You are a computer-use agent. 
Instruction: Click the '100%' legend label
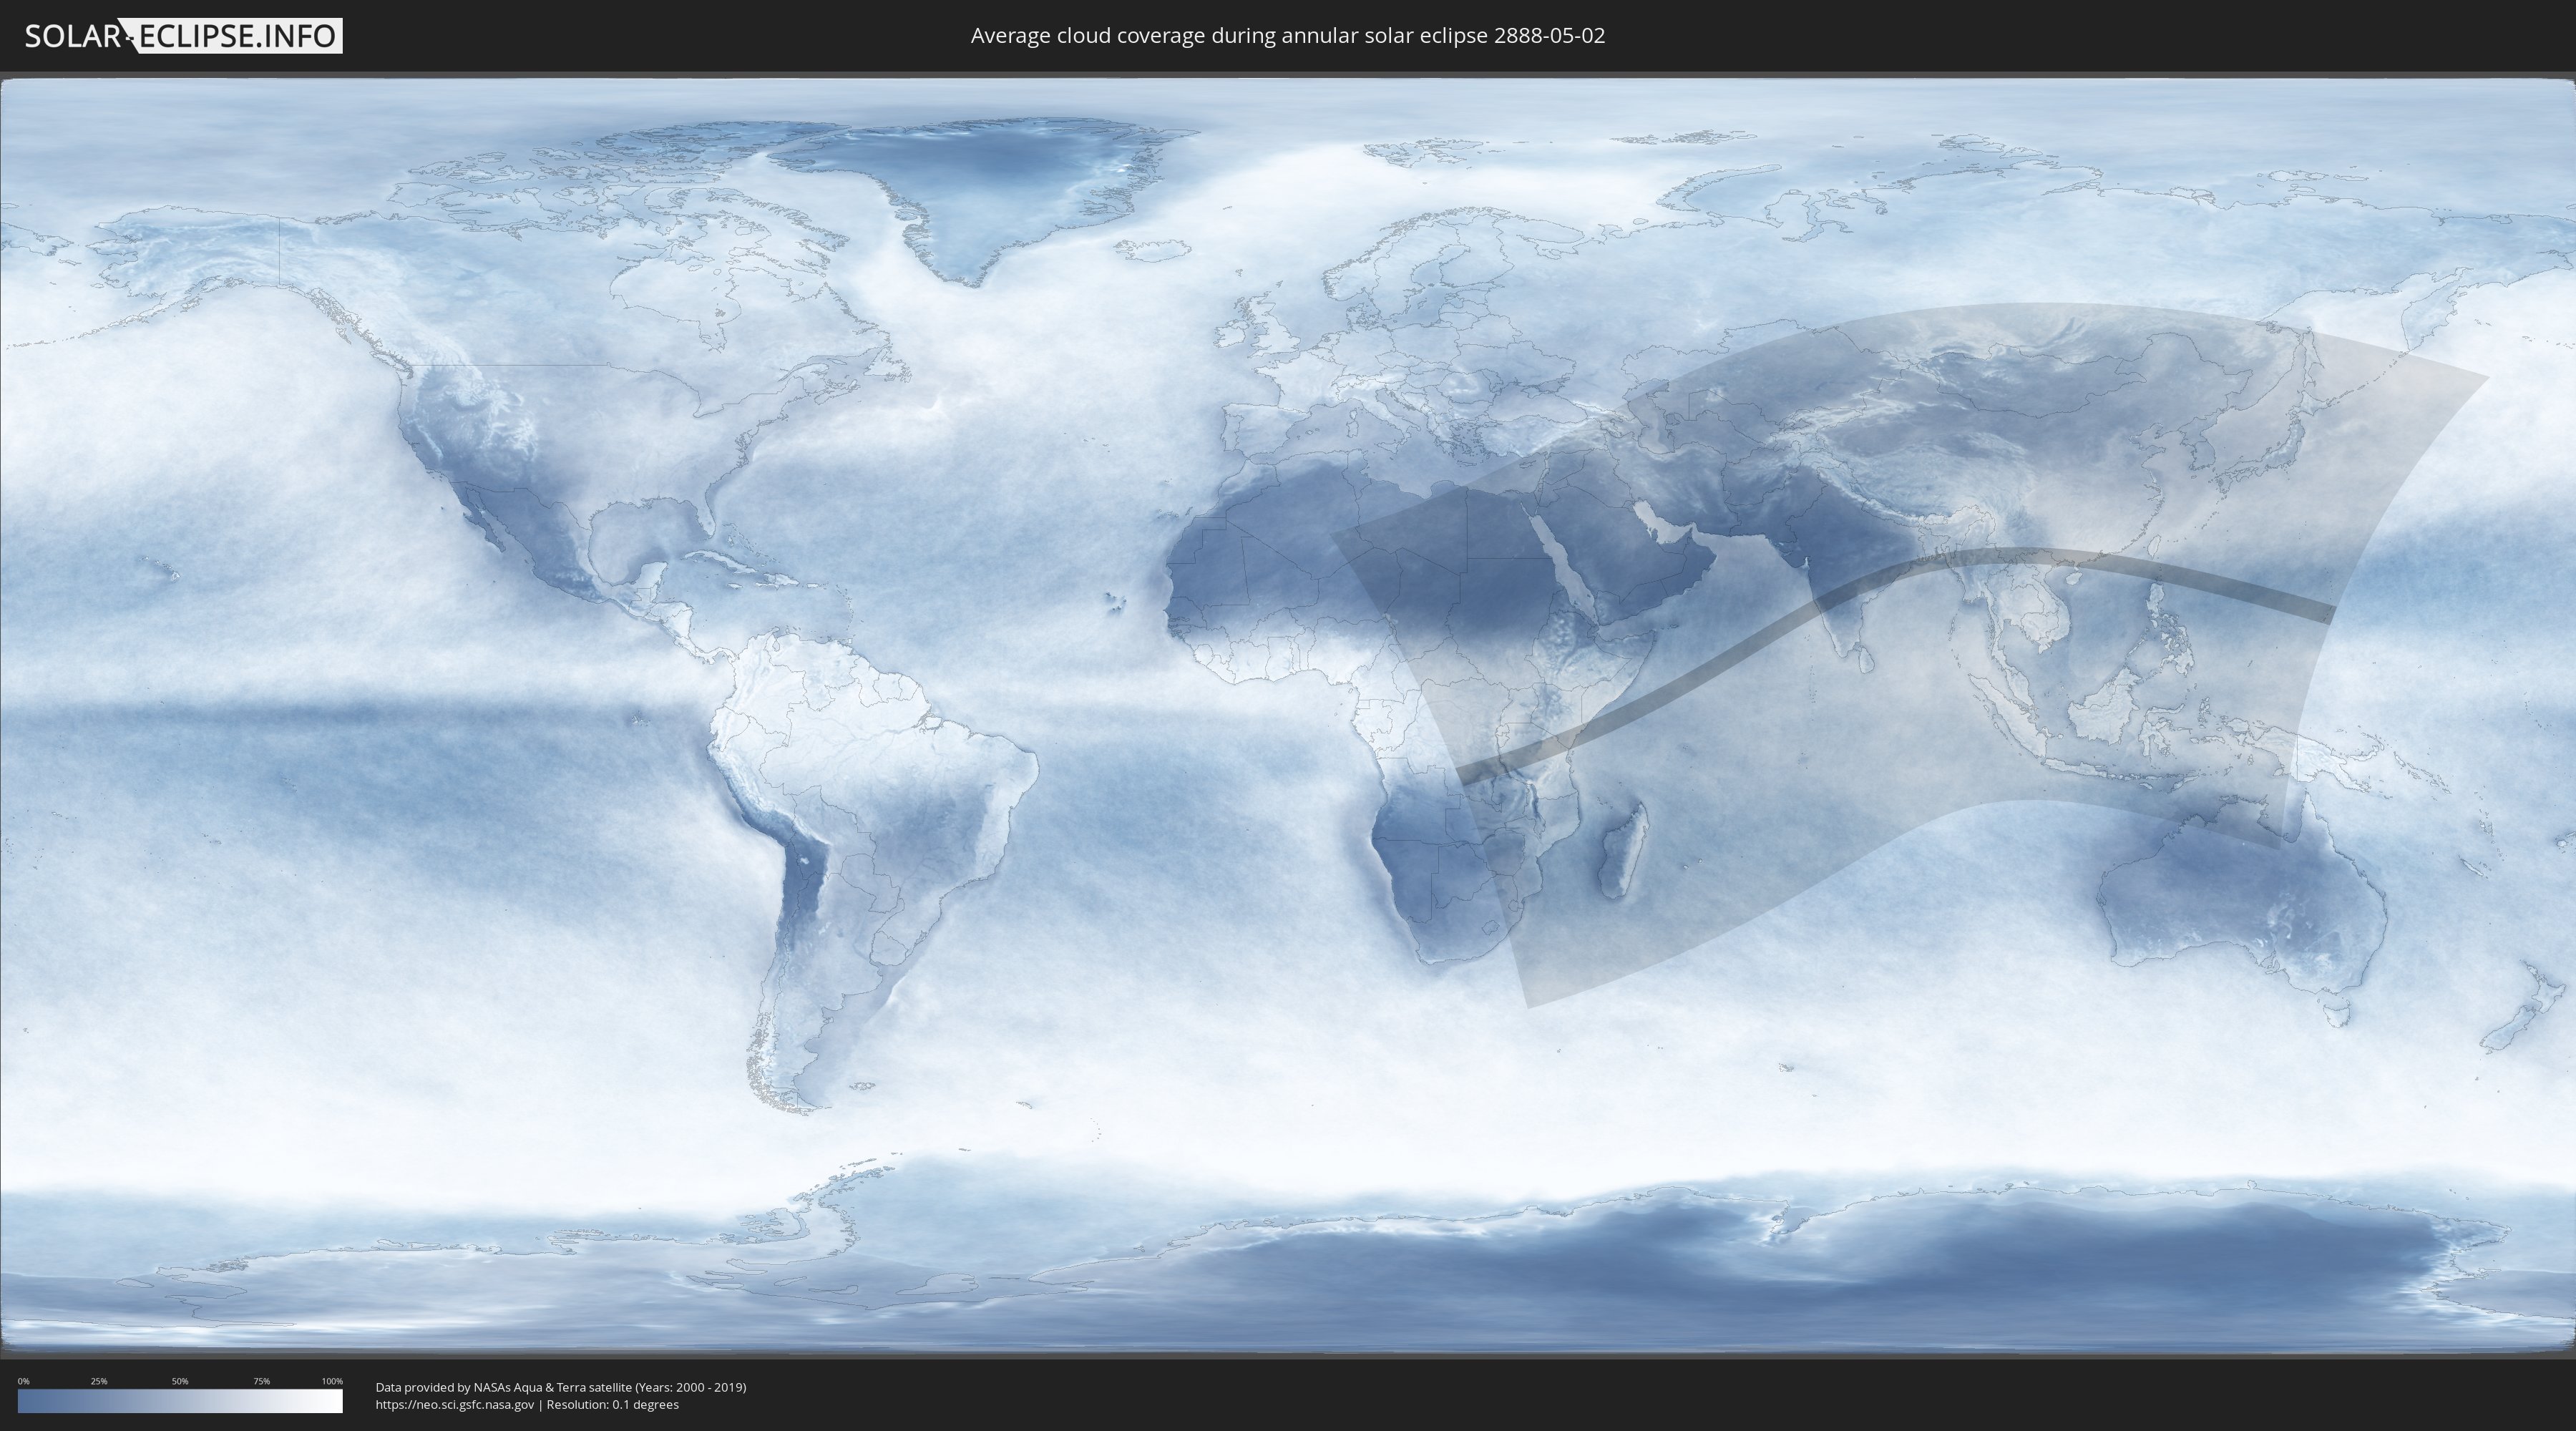332,1381
